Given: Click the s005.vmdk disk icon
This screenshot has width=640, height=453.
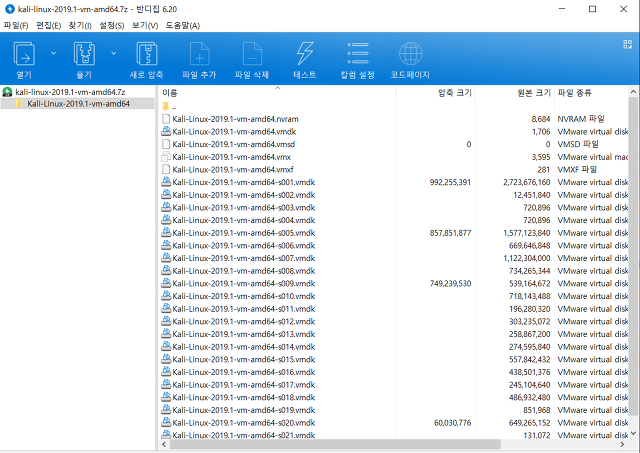Looking at the screenshot, I should 166,233.
